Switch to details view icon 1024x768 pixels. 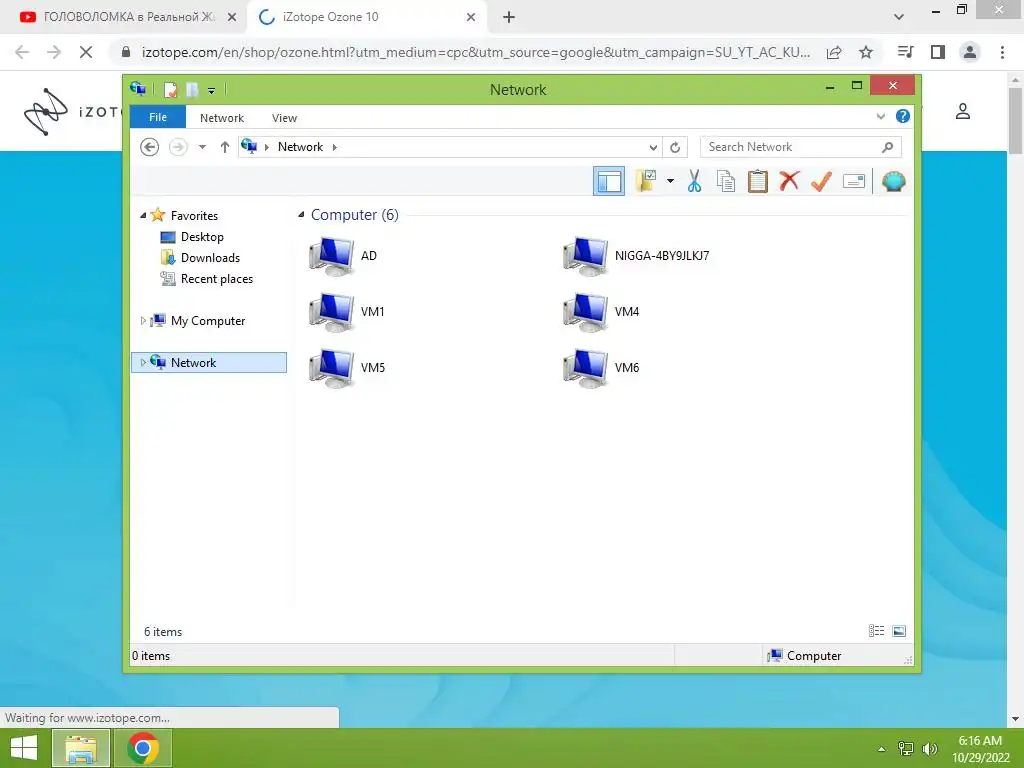point(876,631)
